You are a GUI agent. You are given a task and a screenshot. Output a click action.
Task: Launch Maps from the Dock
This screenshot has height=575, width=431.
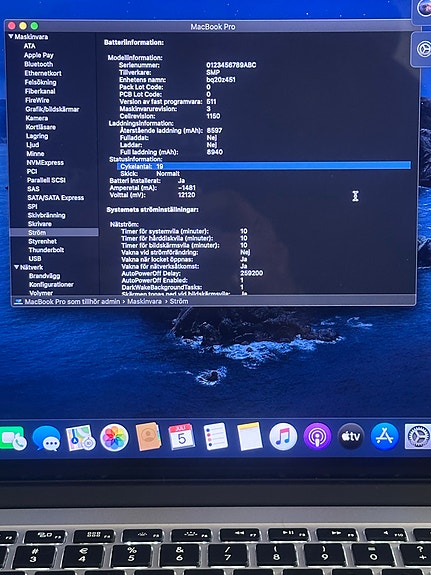click(80, 438)
